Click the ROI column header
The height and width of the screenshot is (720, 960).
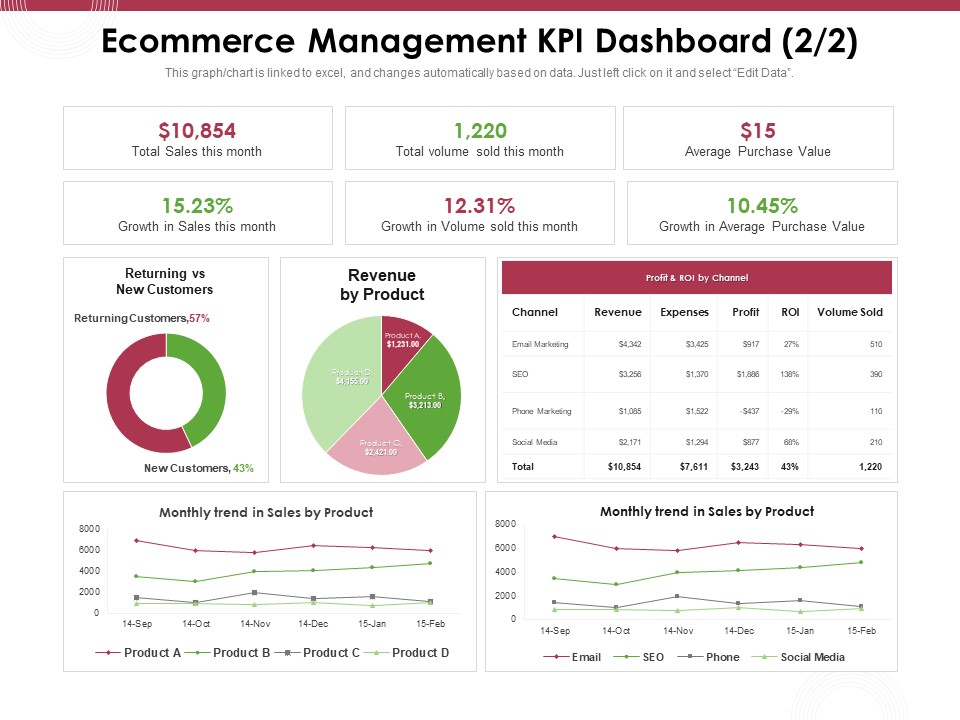pyautogui.click(x=790, y=312)
